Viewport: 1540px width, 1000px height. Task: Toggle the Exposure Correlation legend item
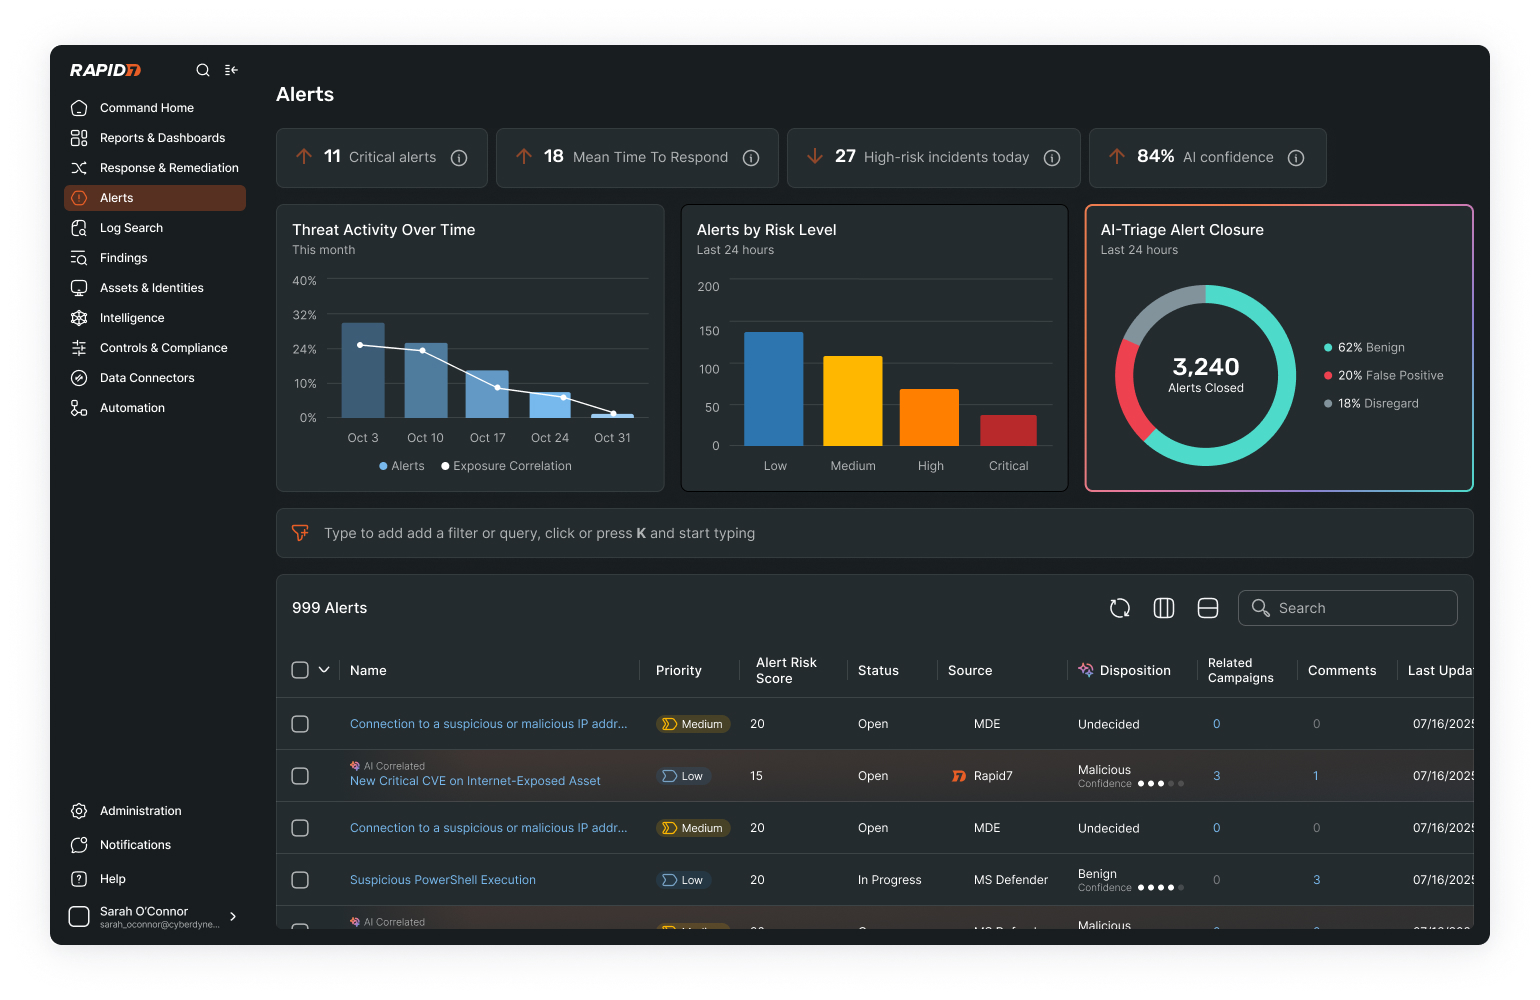click(507, 466)
